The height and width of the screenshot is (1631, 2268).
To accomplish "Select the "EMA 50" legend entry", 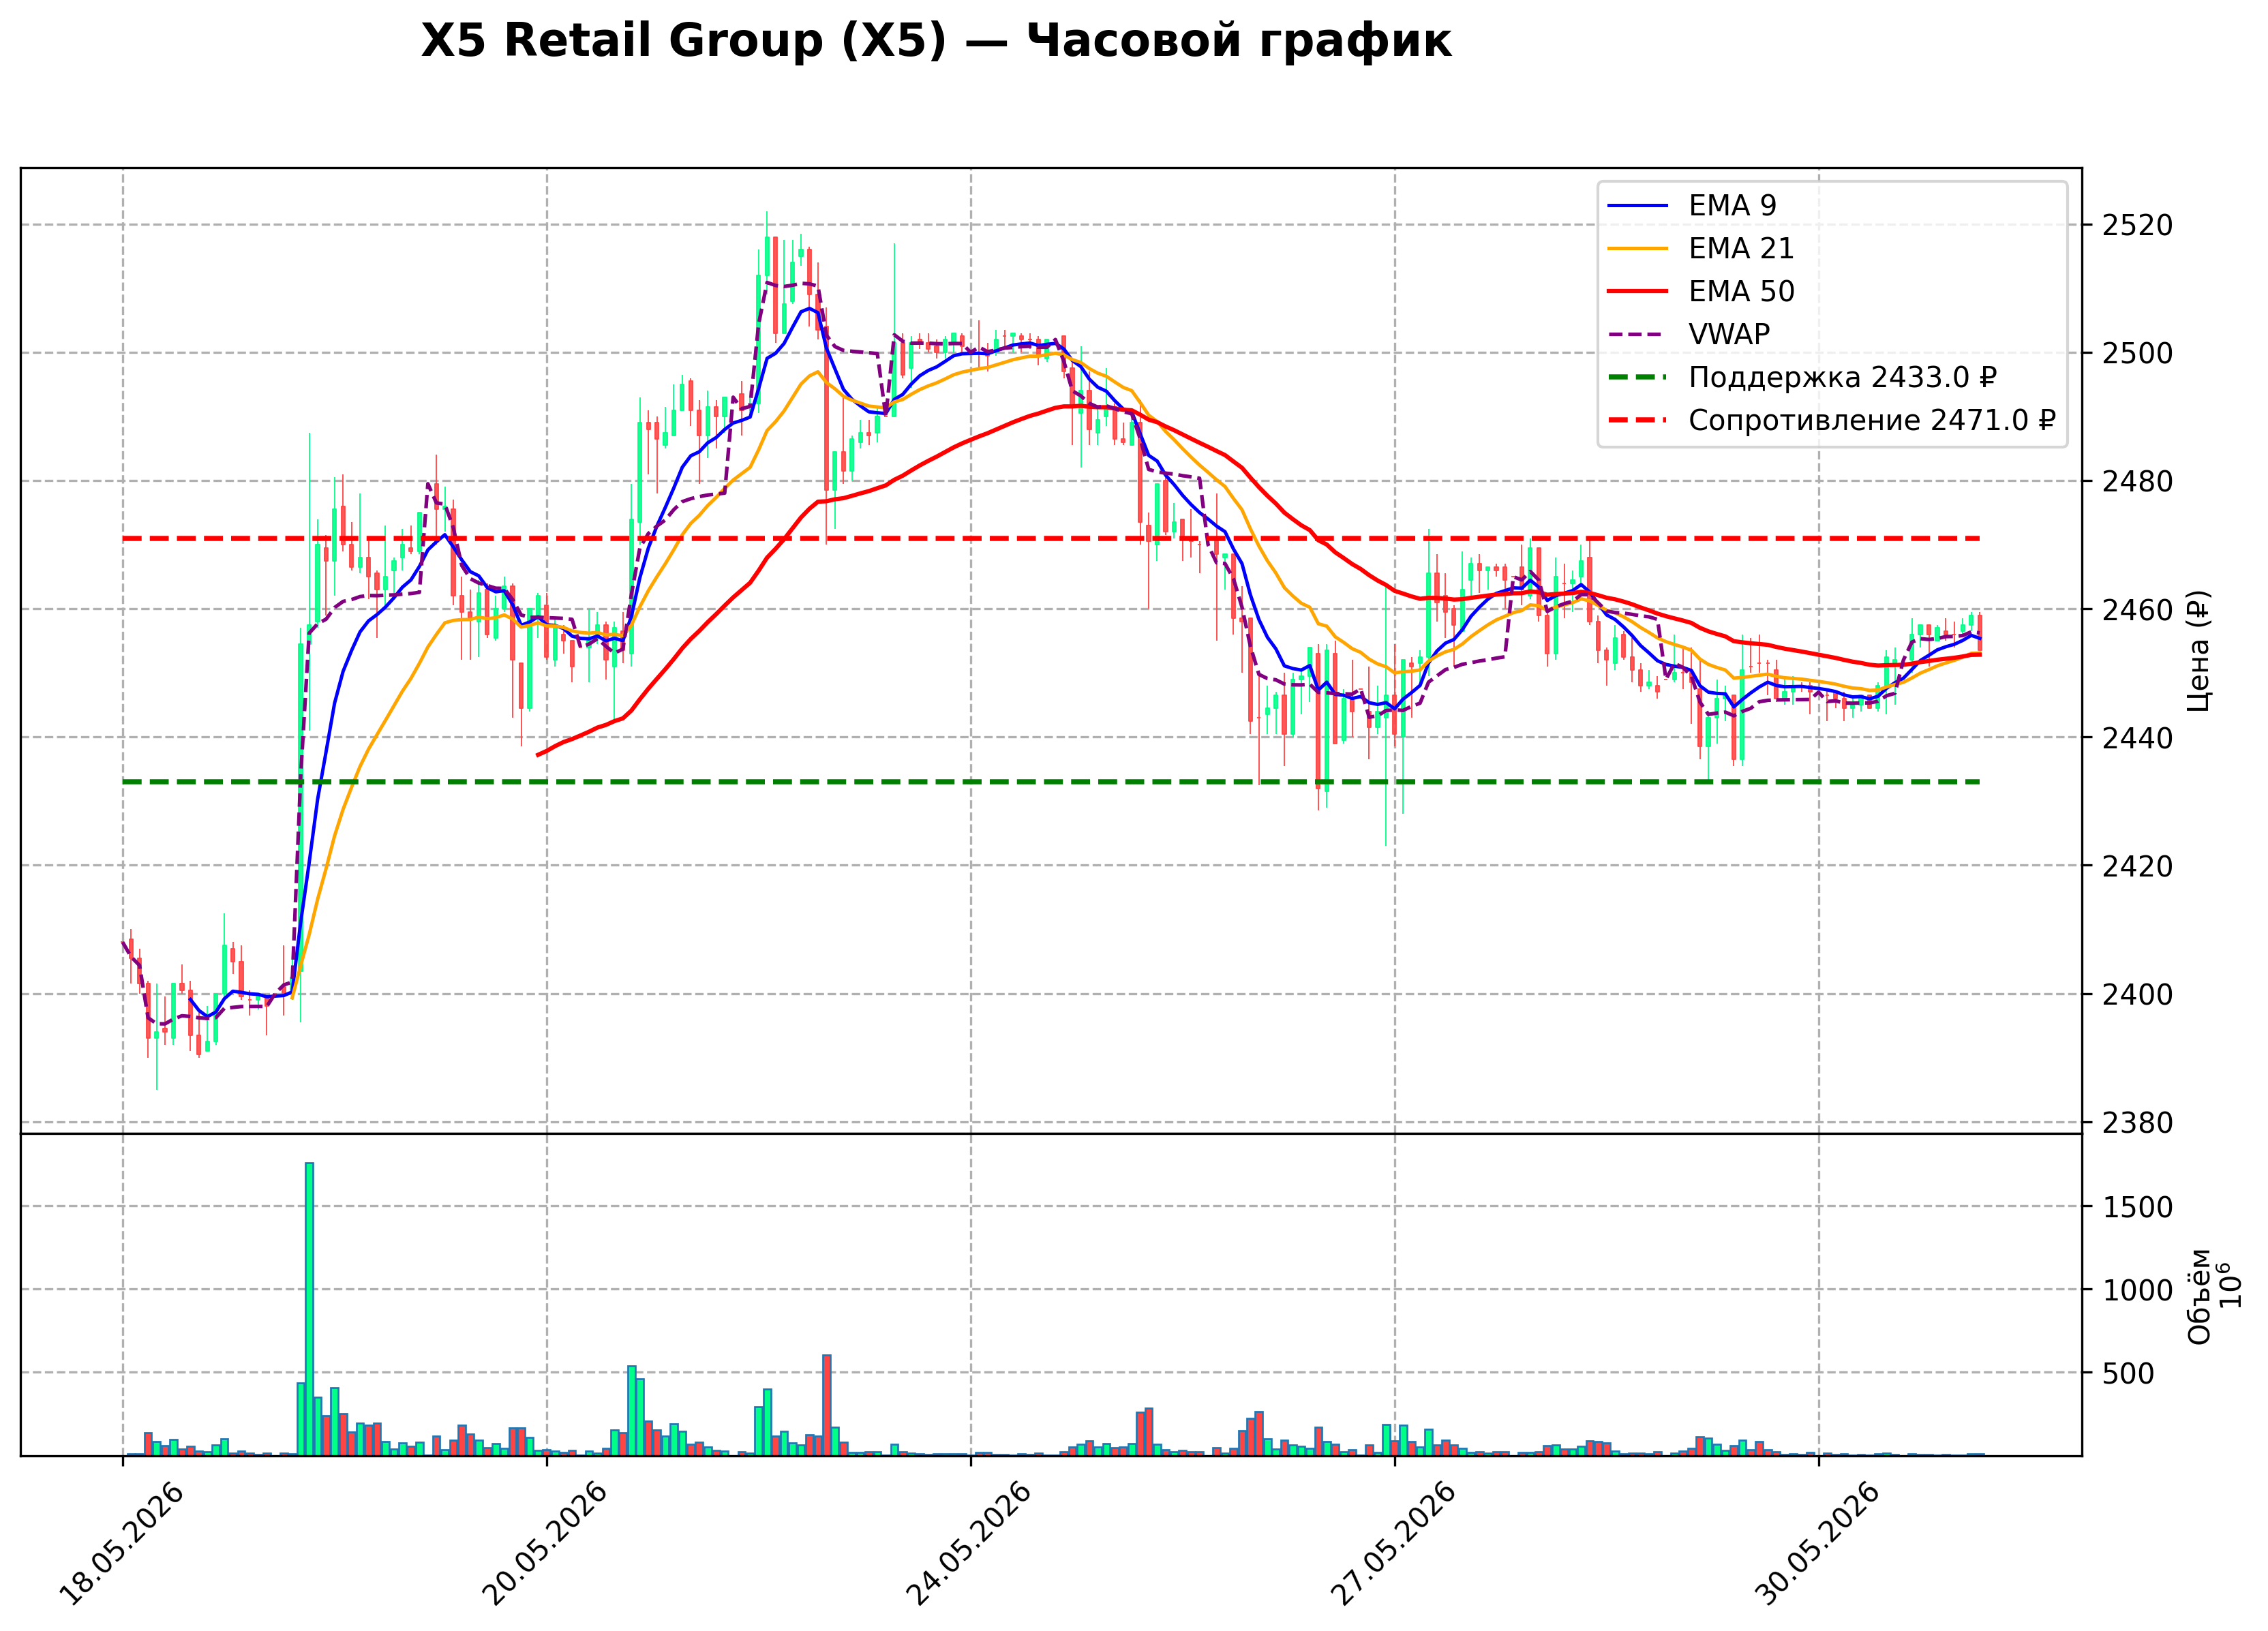I will point(1741,291).
